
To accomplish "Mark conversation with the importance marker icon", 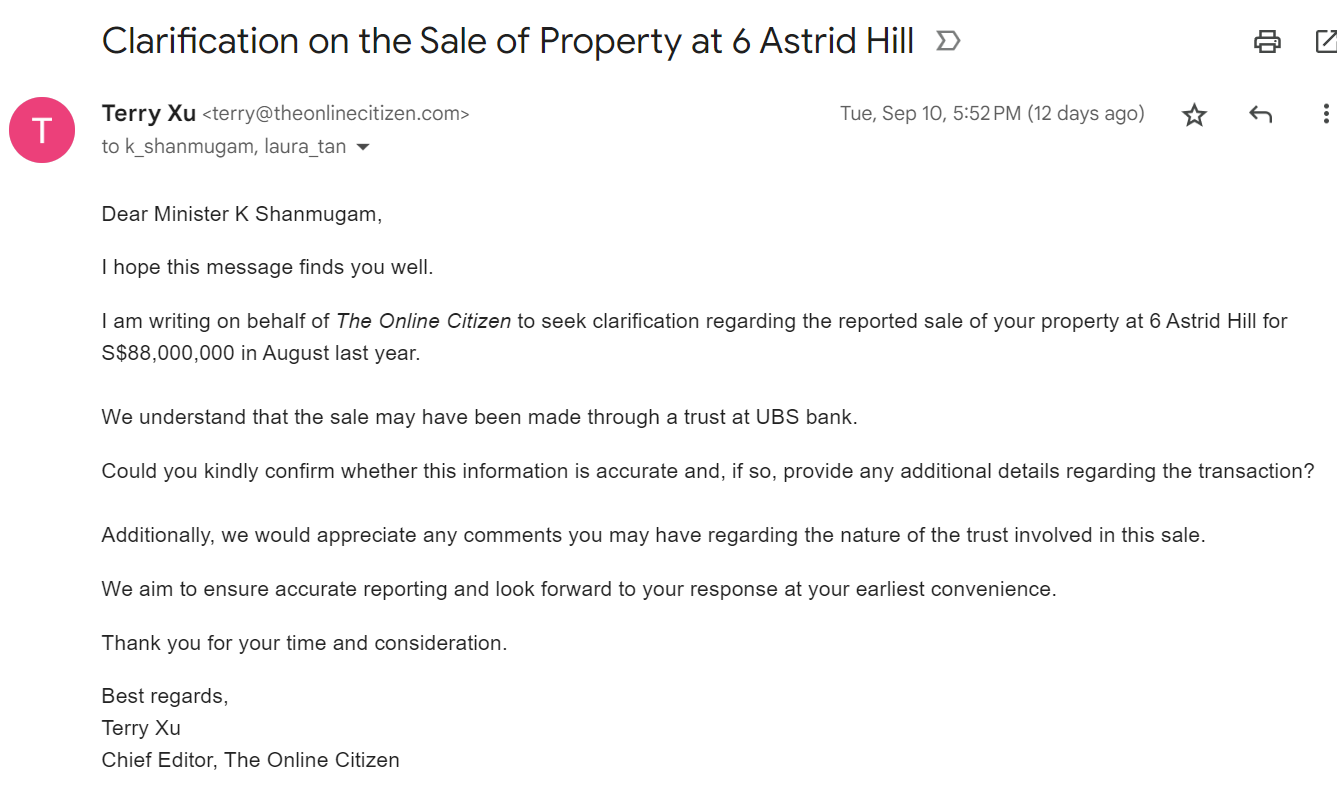I will [948, 41].
